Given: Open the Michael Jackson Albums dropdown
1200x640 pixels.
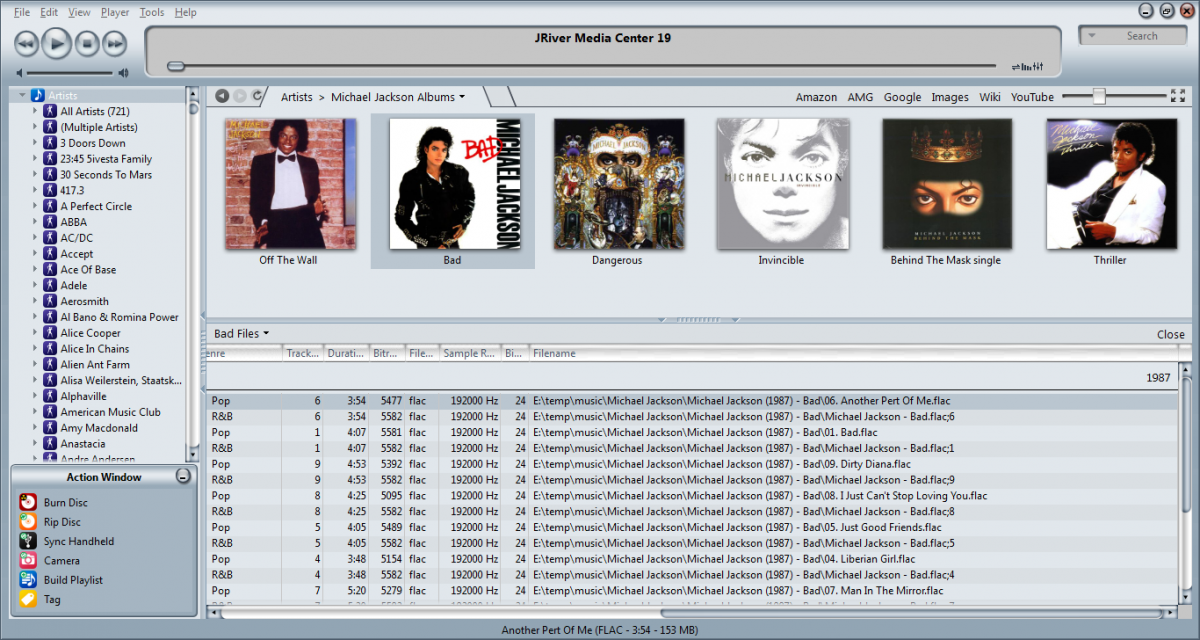Looking at the screenshot, I should tap(462, 97).
